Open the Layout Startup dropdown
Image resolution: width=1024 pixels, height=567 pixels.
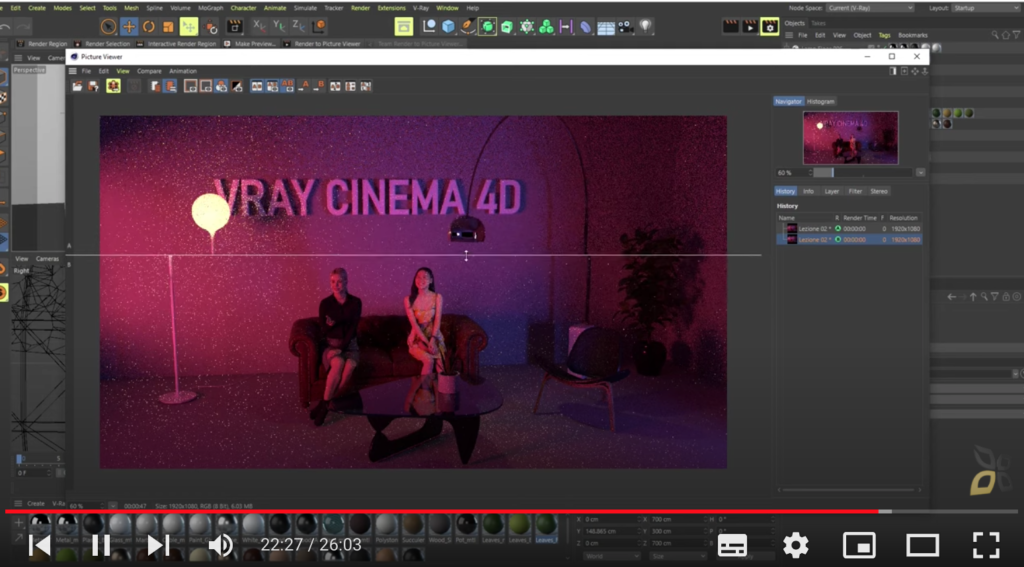click(985, 8)
